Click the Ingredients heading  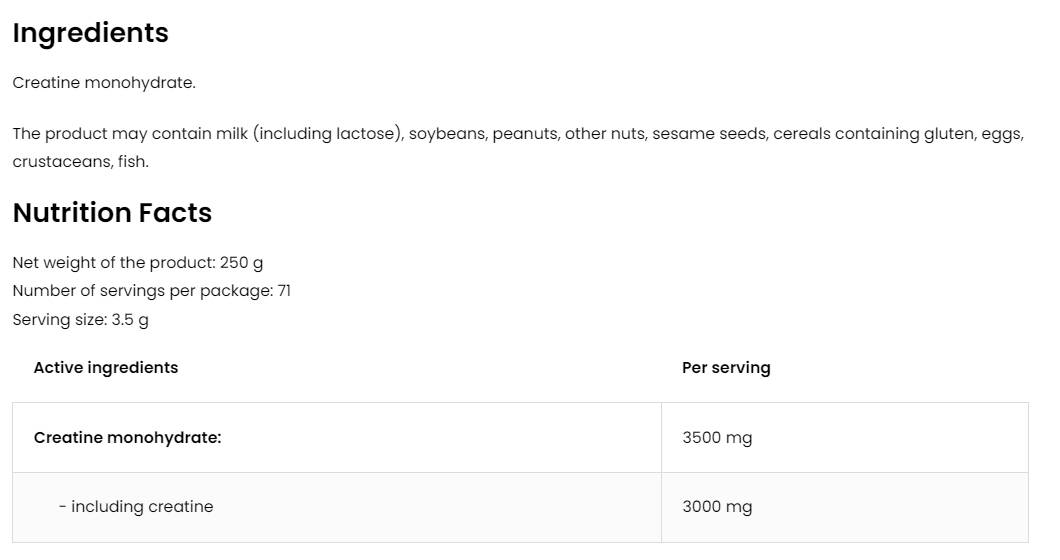point(90,33)
